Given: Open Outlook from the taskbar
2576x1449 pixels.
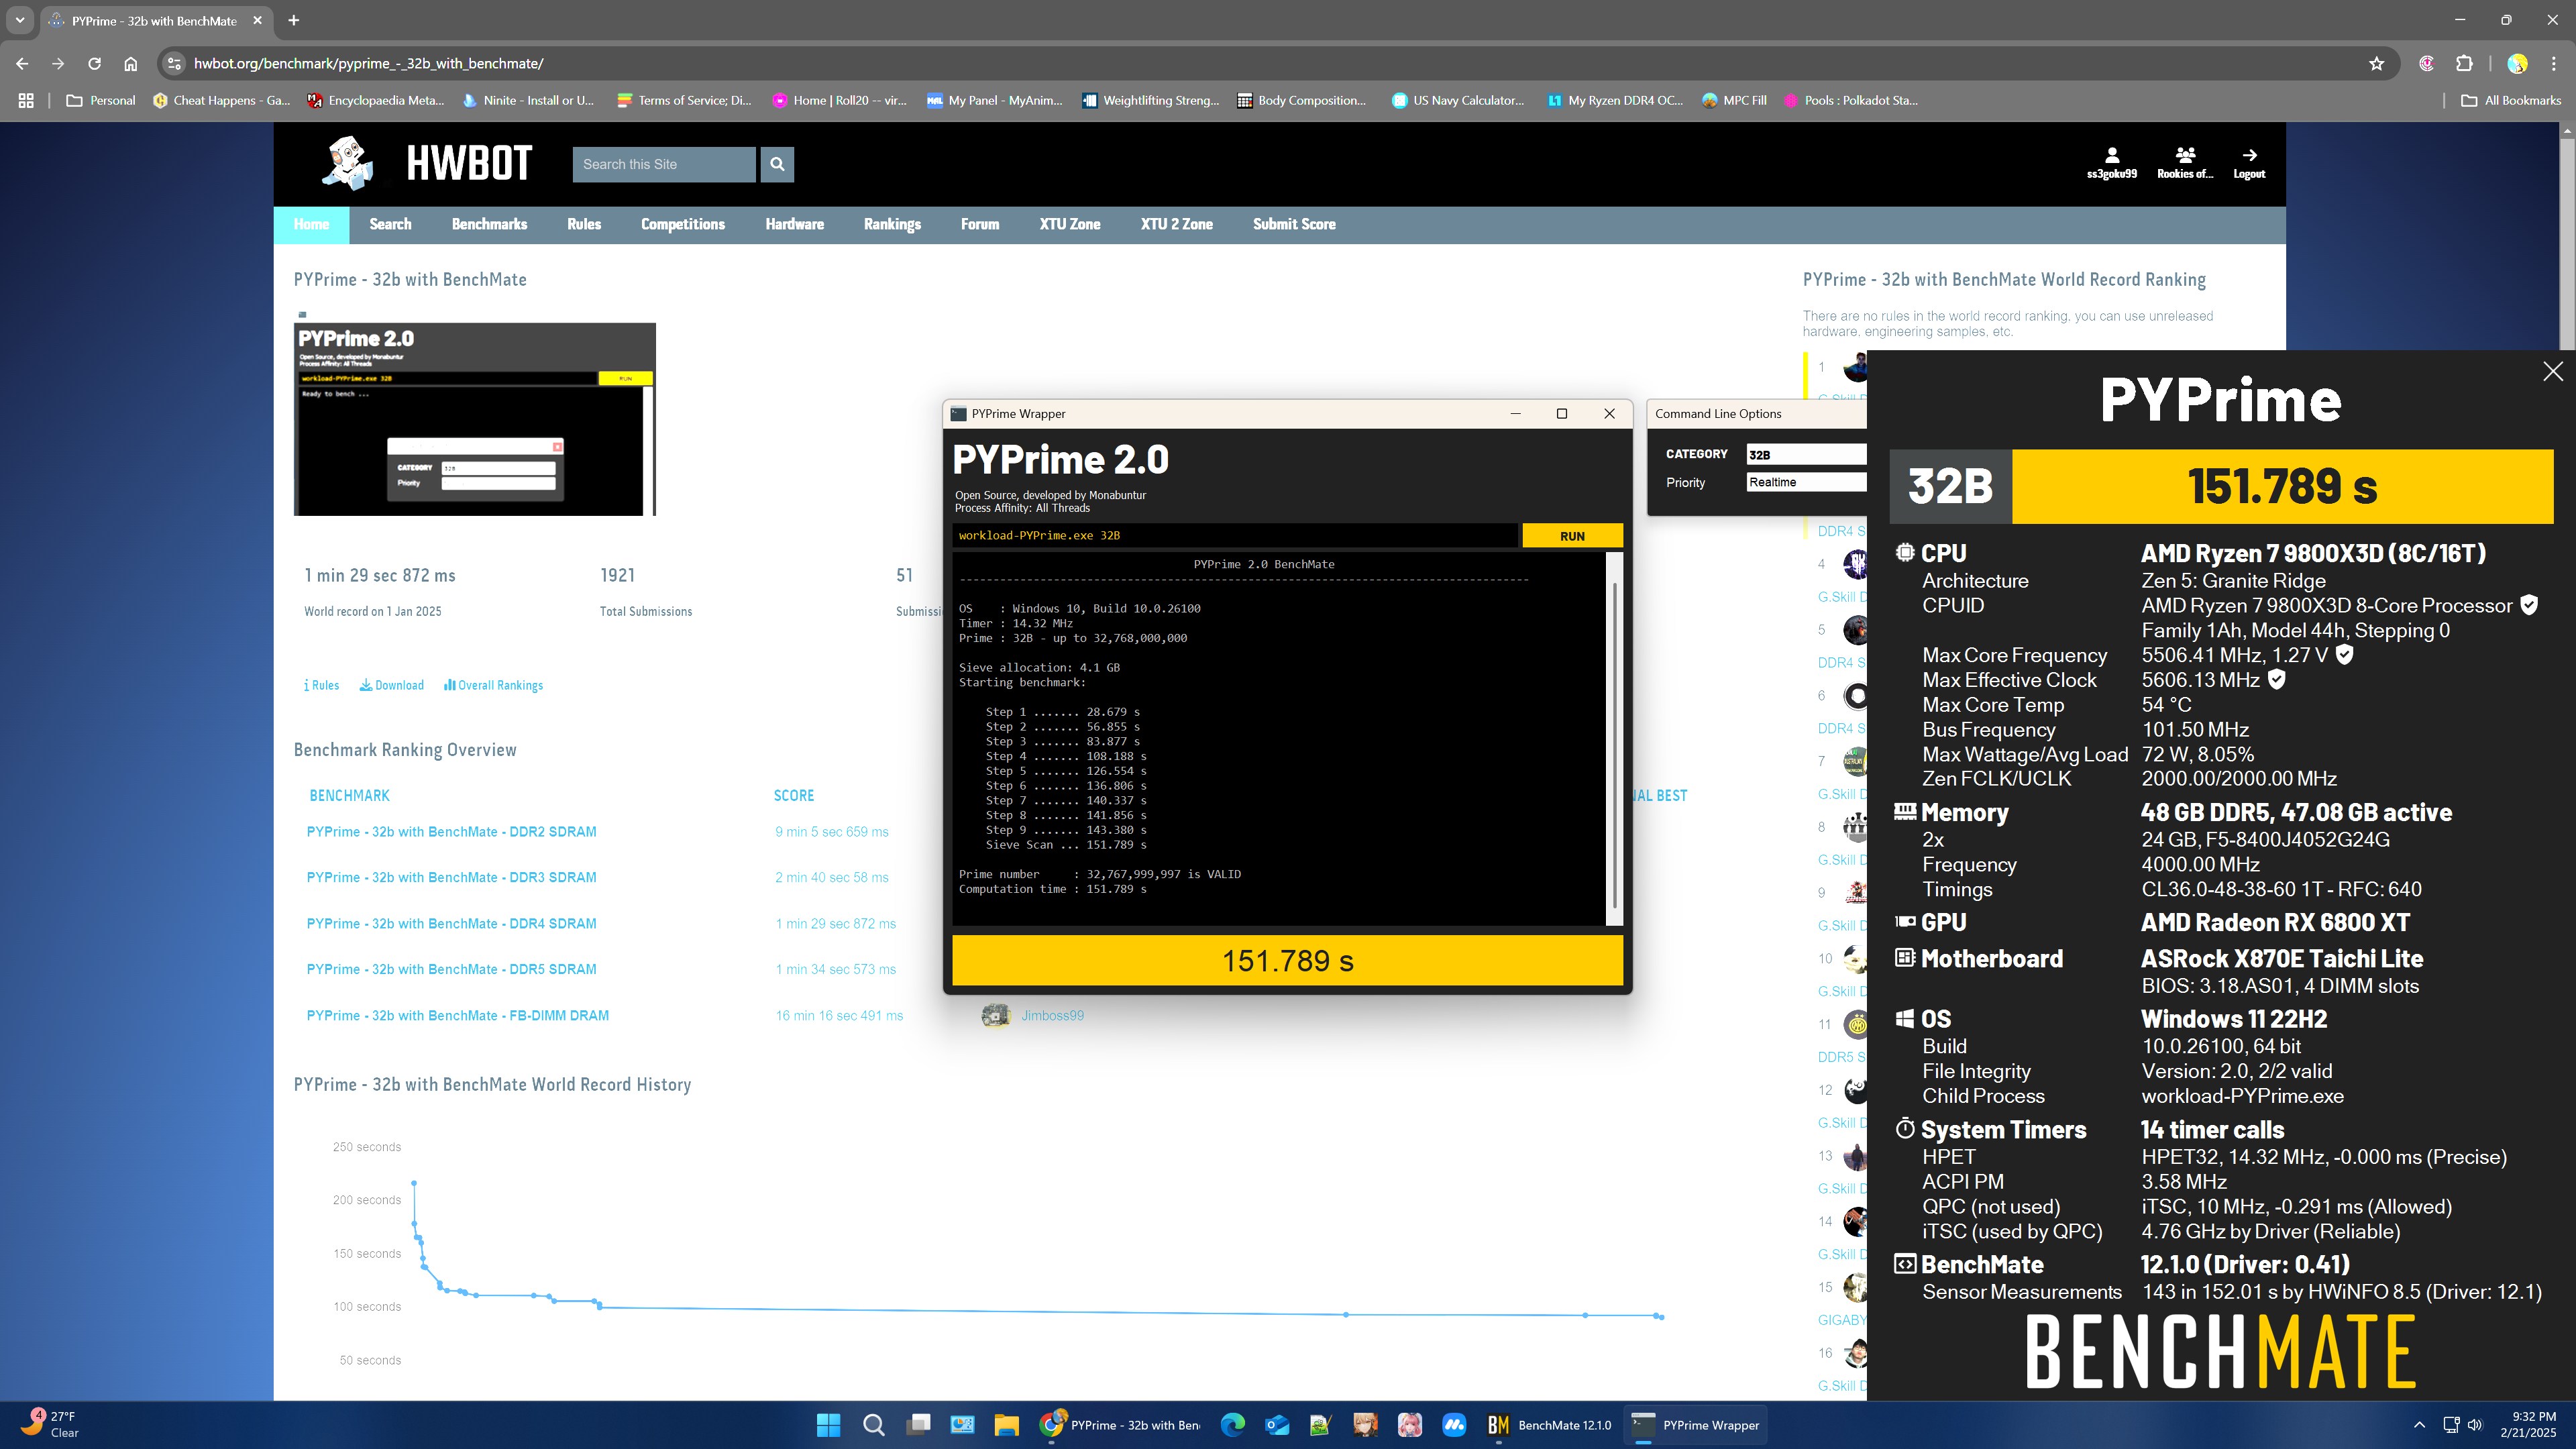Looking at the screenshot, I should 1277,1425.
